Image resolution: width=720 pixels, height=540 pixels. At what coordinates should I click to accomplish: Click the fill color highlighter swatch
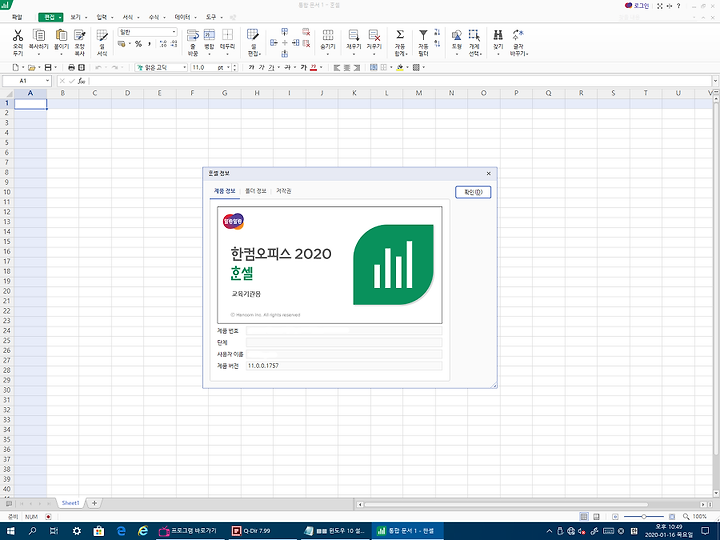coord(400,68)
